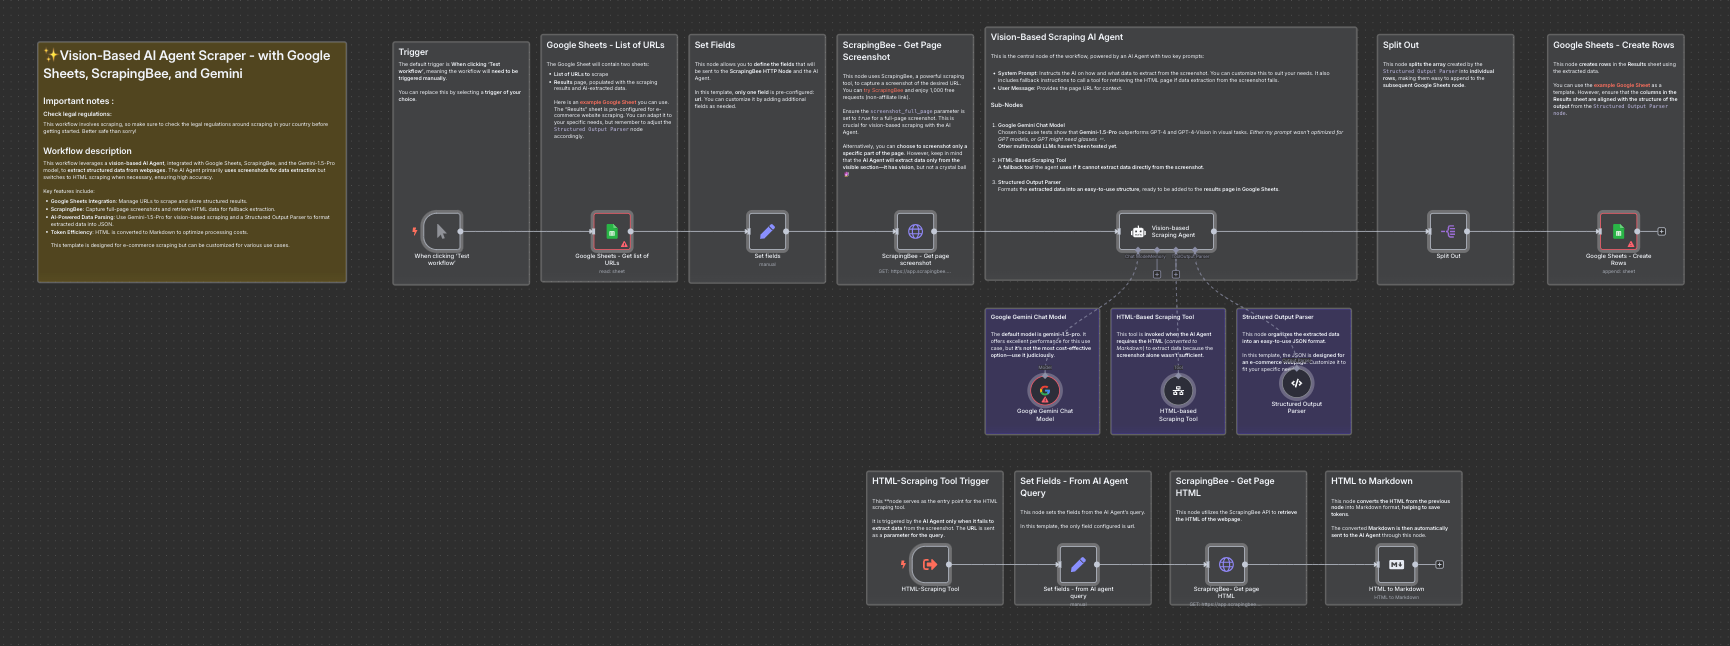The width and height of the screenshot is (1730, 646).
Task: Select the Set fields pencil node
Action: (767, 231)
